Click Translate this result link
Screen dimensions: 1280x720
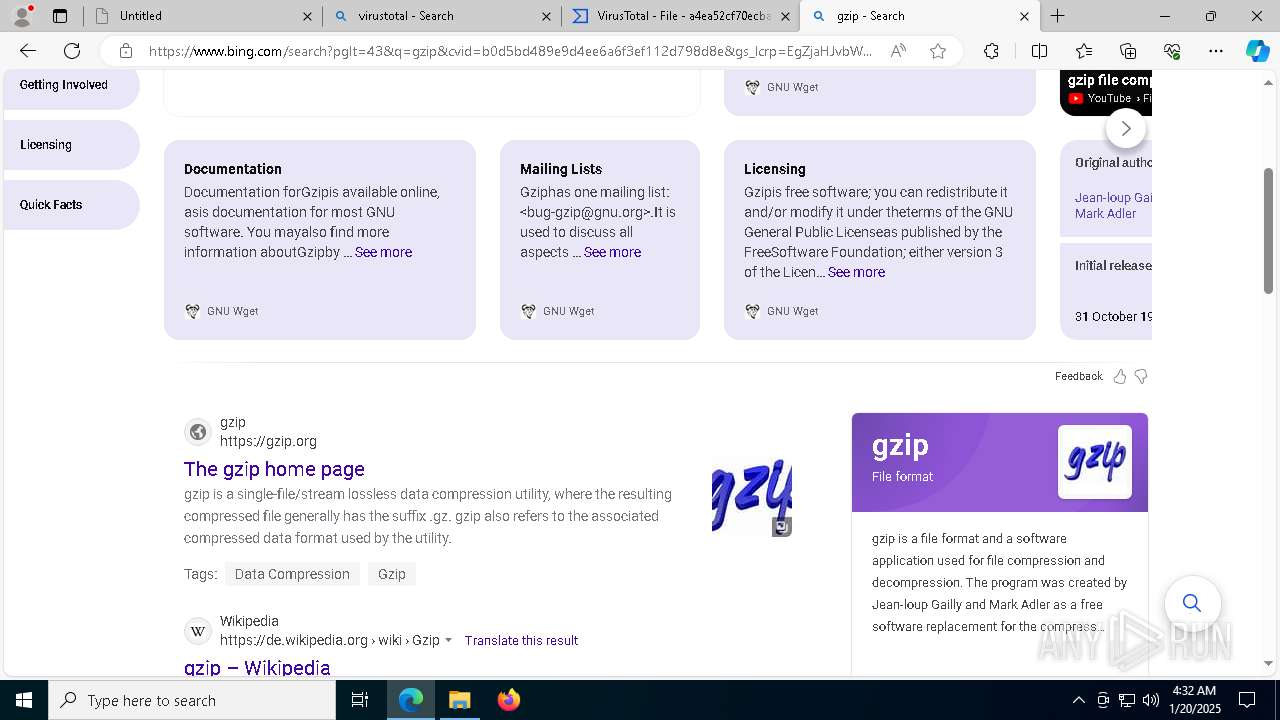[521, 640]
